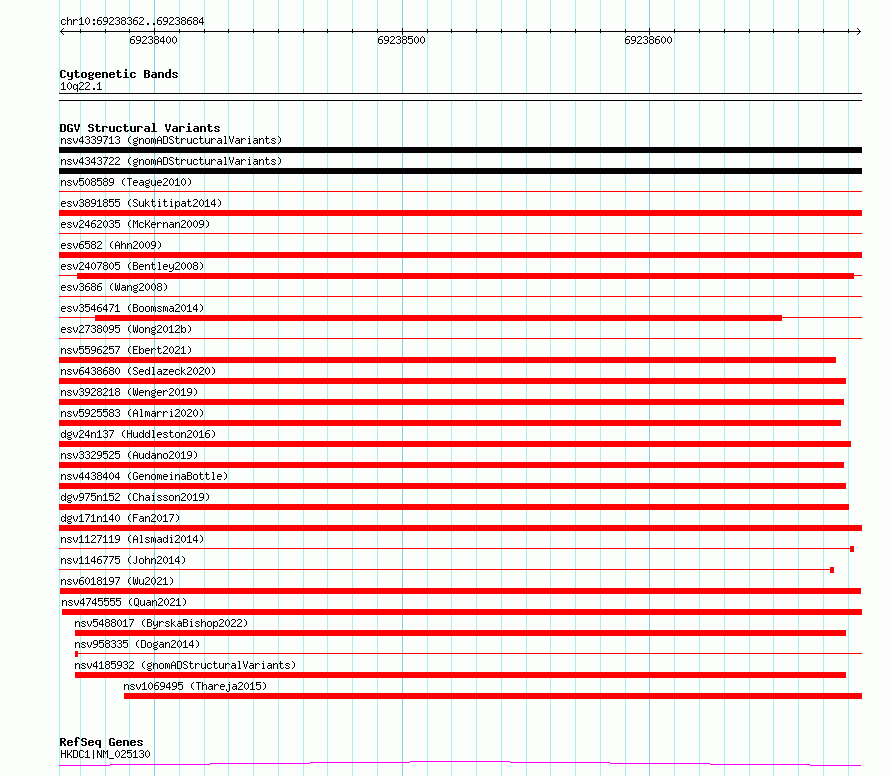Open variant esv2462035 (McKernan2009)

pyautogui.click(x=135, y=224)
